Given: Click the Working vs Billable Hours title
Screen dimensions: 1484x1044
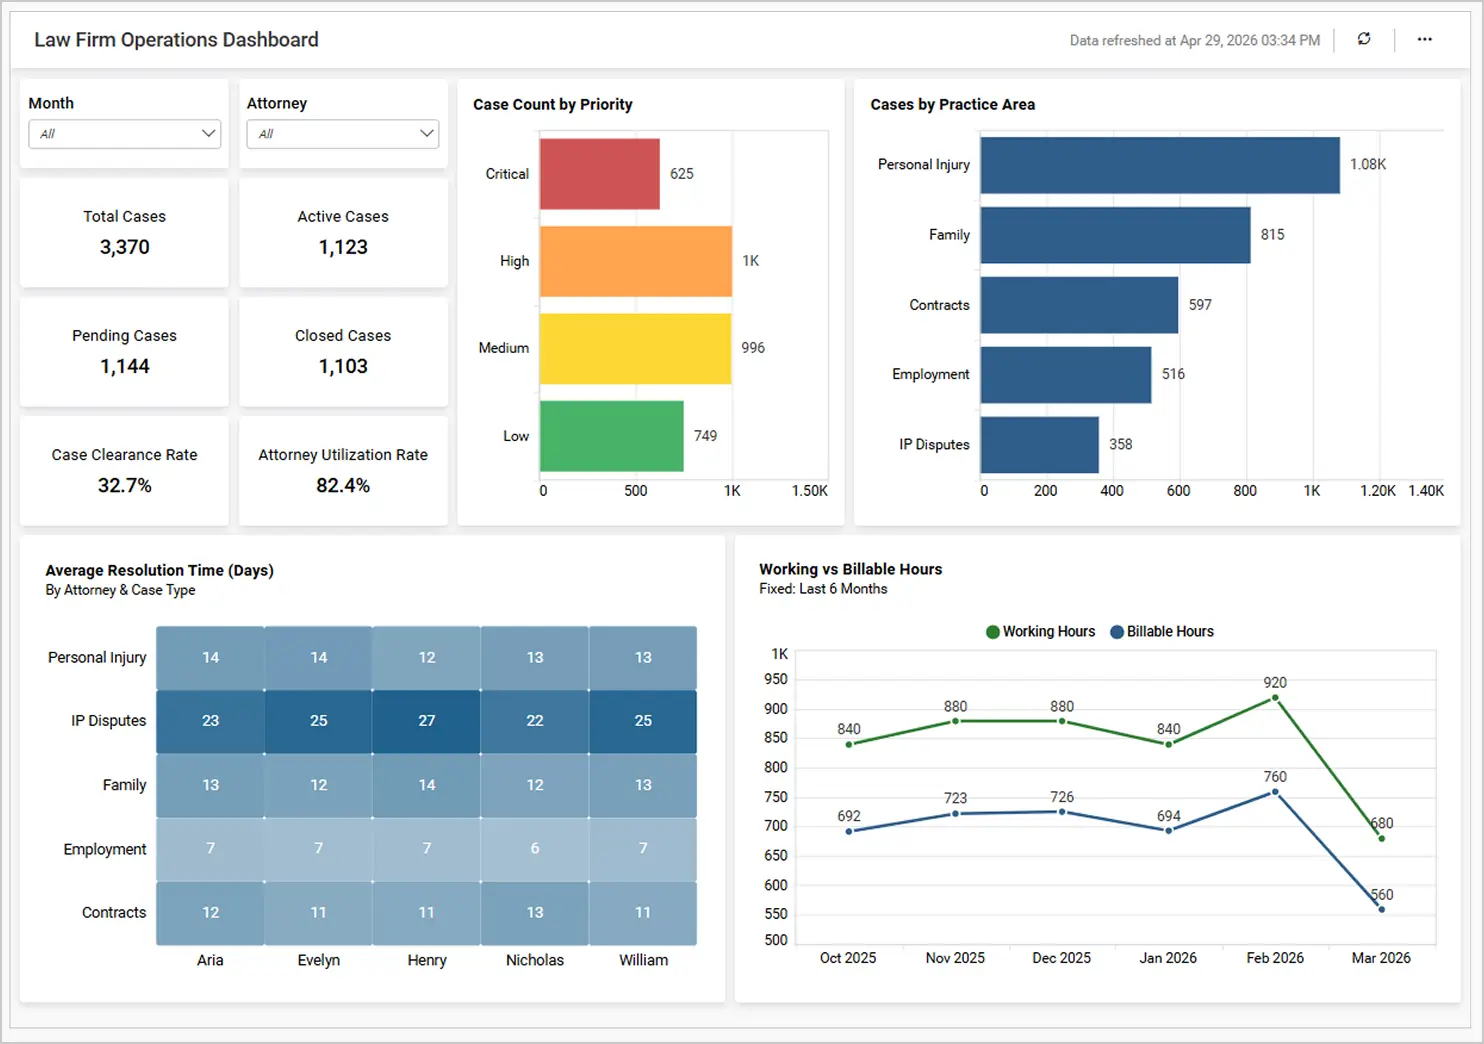Looking at the screenshot, I should coord(851,569).
